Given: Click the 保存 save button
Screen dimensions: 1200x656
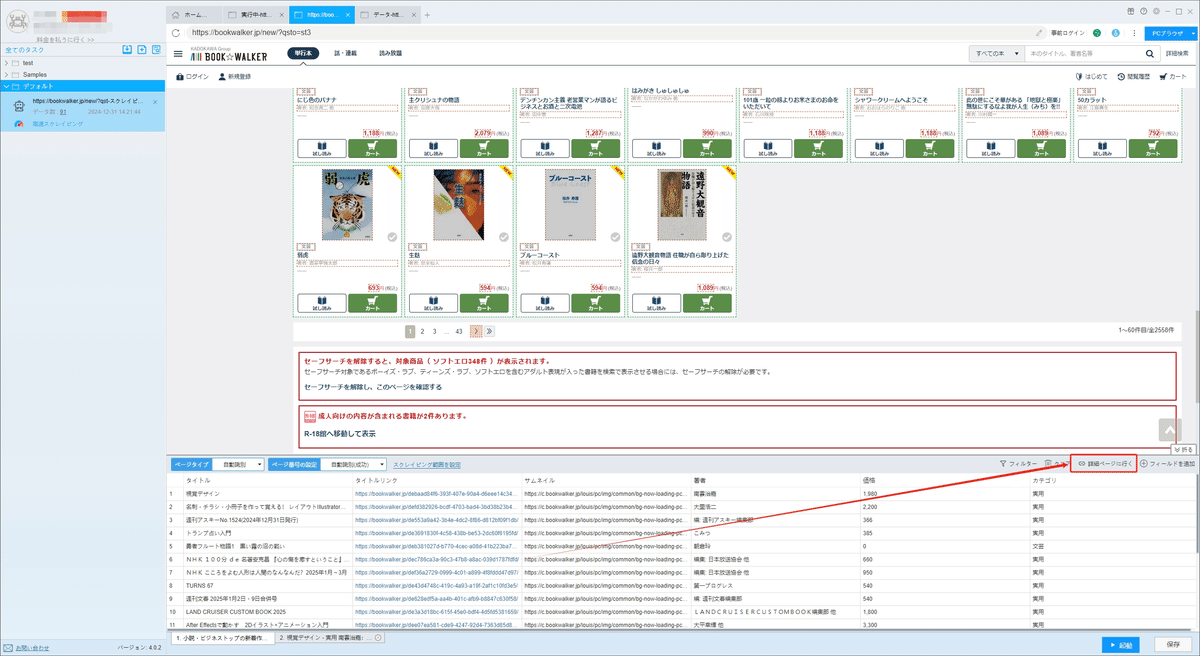Looking at the screenshot, I should (1173, 644).
